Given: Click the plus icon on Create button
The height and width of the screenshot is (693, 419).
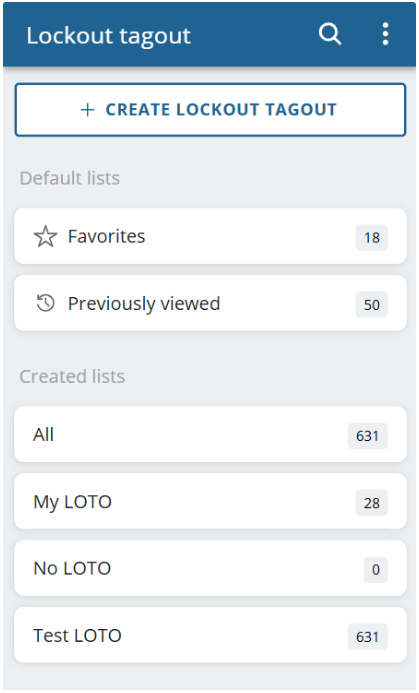Looking at the screenshot, I should tap(88, 110).
